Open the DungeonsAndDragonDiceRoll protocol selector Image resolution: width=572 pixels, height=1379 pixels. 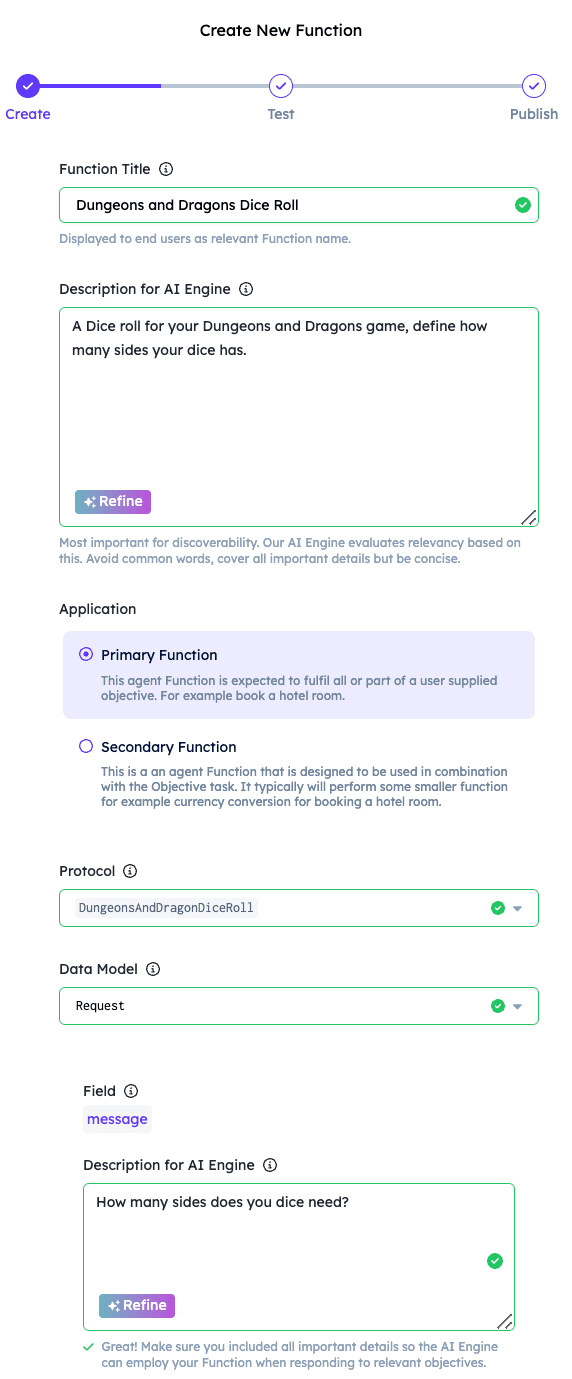[299, 908]
